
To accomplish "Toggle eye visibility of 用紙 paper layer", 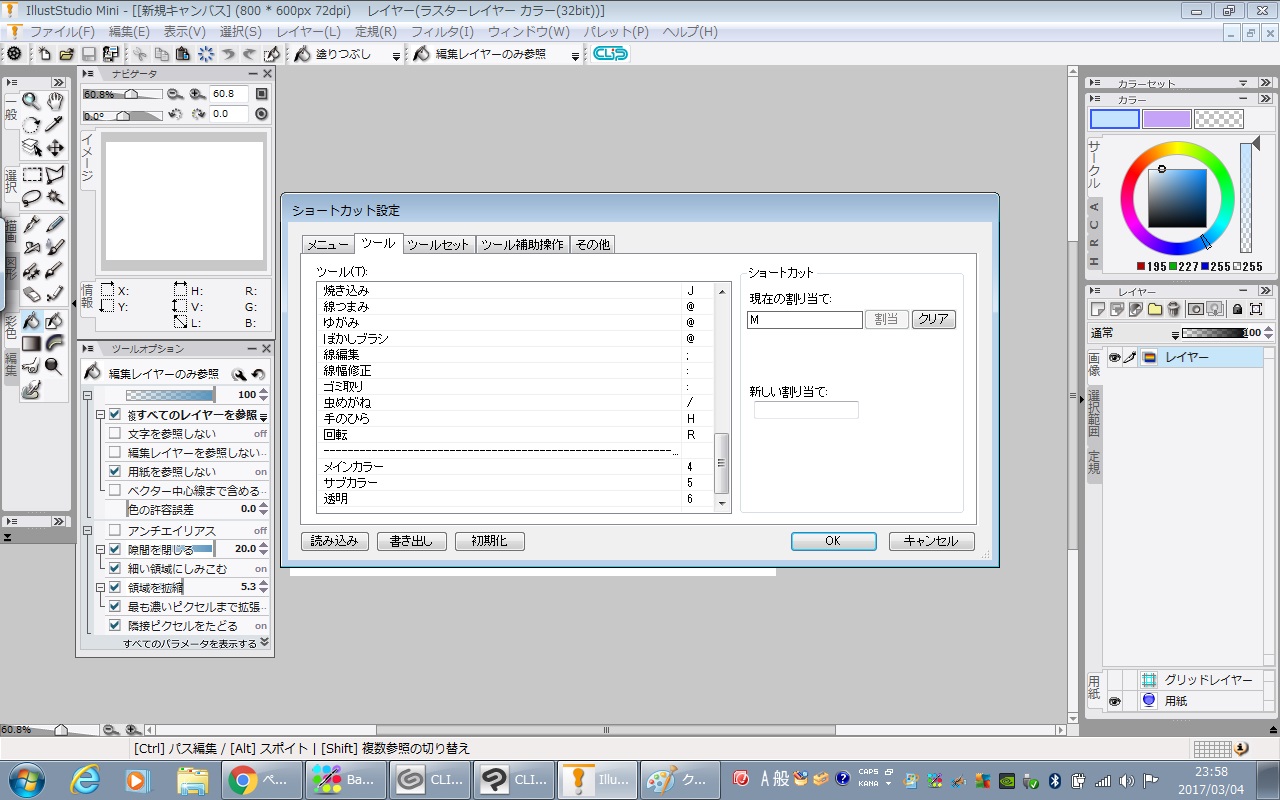I will click(1114, 702).
